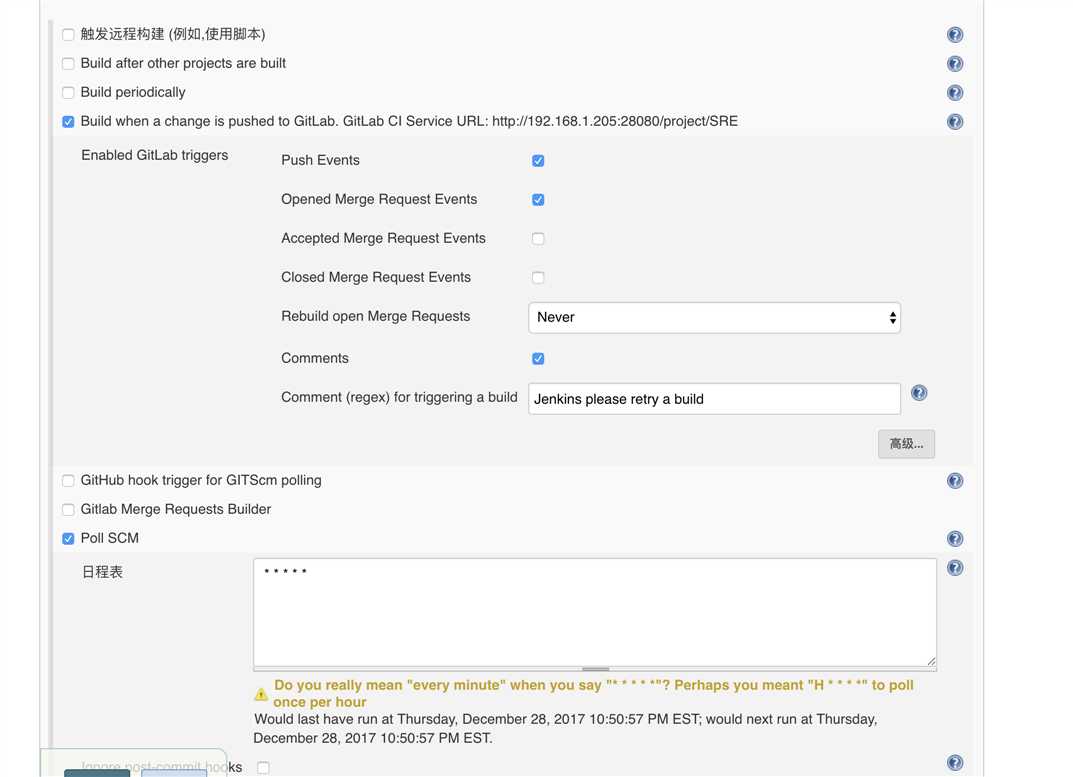Show help for Build periodically

pyautogui.click(x=955, y=93)
